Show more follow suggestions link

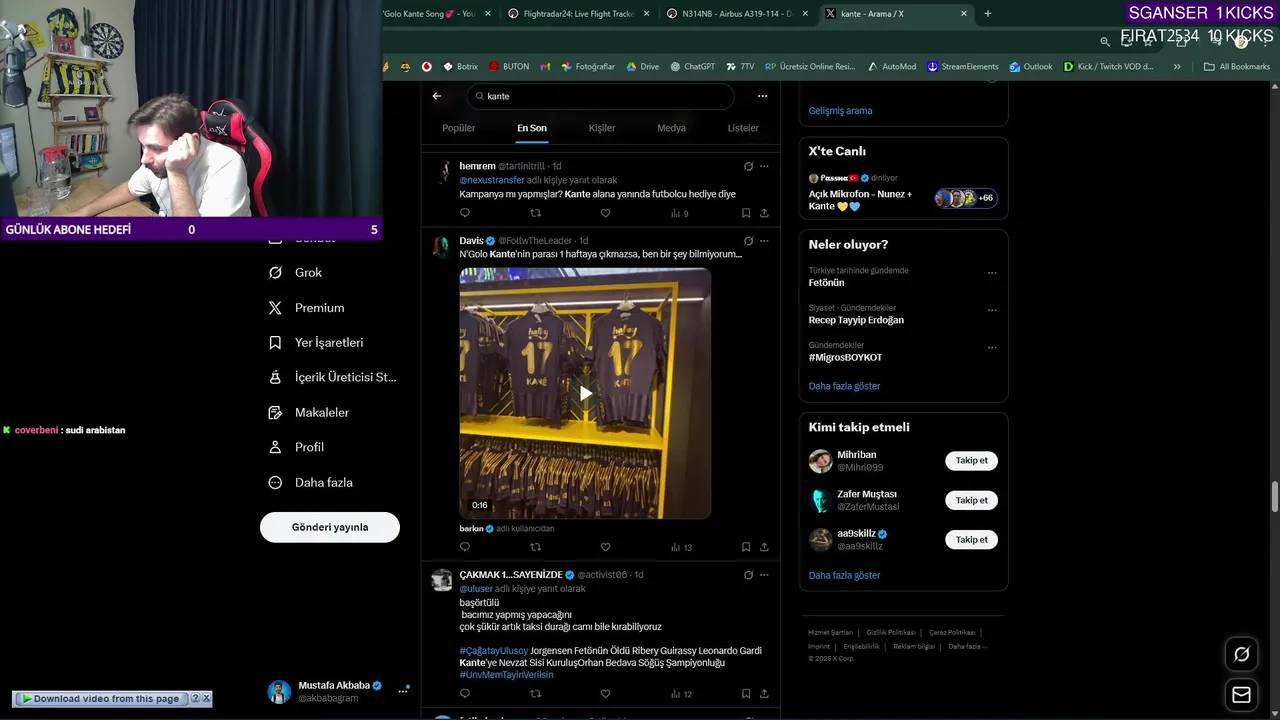pos(844,575)
